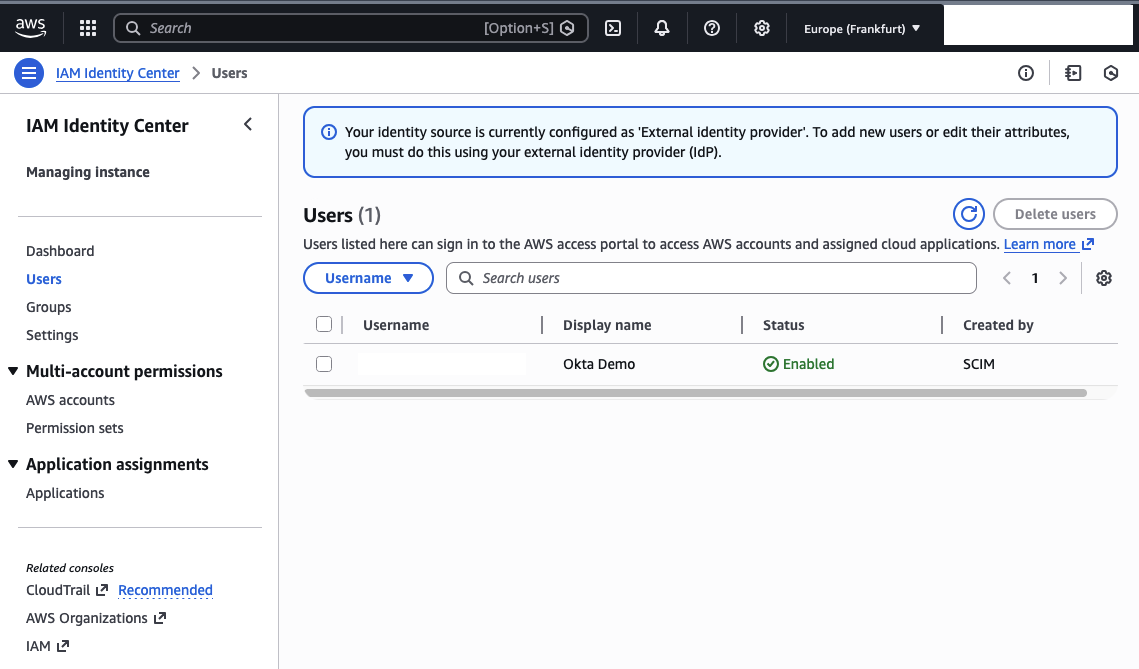Open Permission sets from the sidebar
The height and width of the screenshot is (669, 1139).
[x=74, y=427]
